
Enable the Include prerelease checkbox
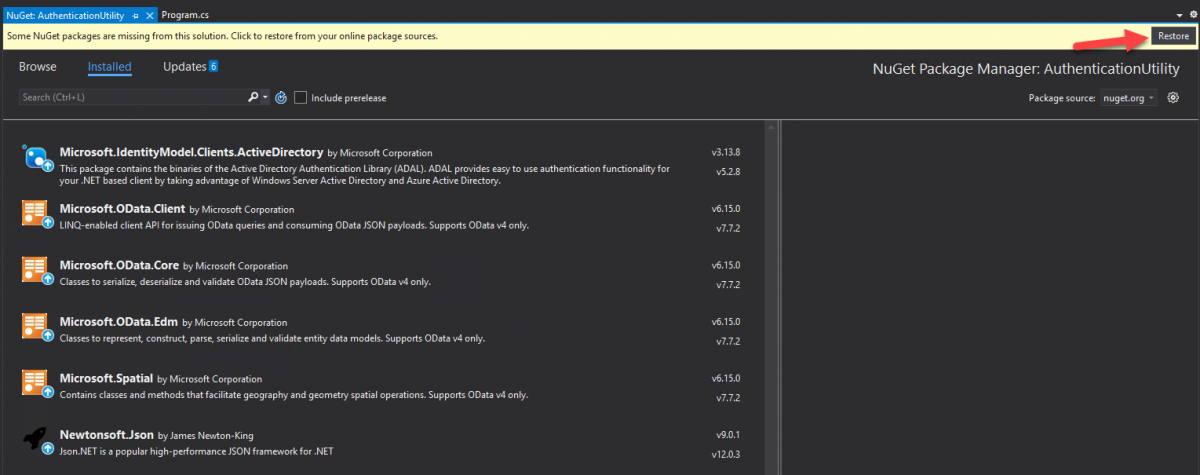point(301,98)
